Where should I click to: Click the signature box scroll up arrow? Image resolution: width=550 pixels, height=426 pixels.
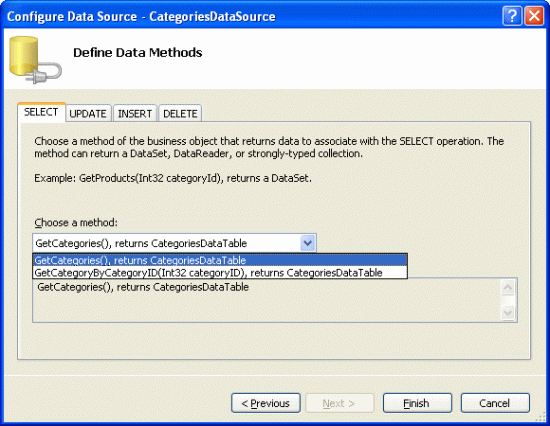[508, 288]
